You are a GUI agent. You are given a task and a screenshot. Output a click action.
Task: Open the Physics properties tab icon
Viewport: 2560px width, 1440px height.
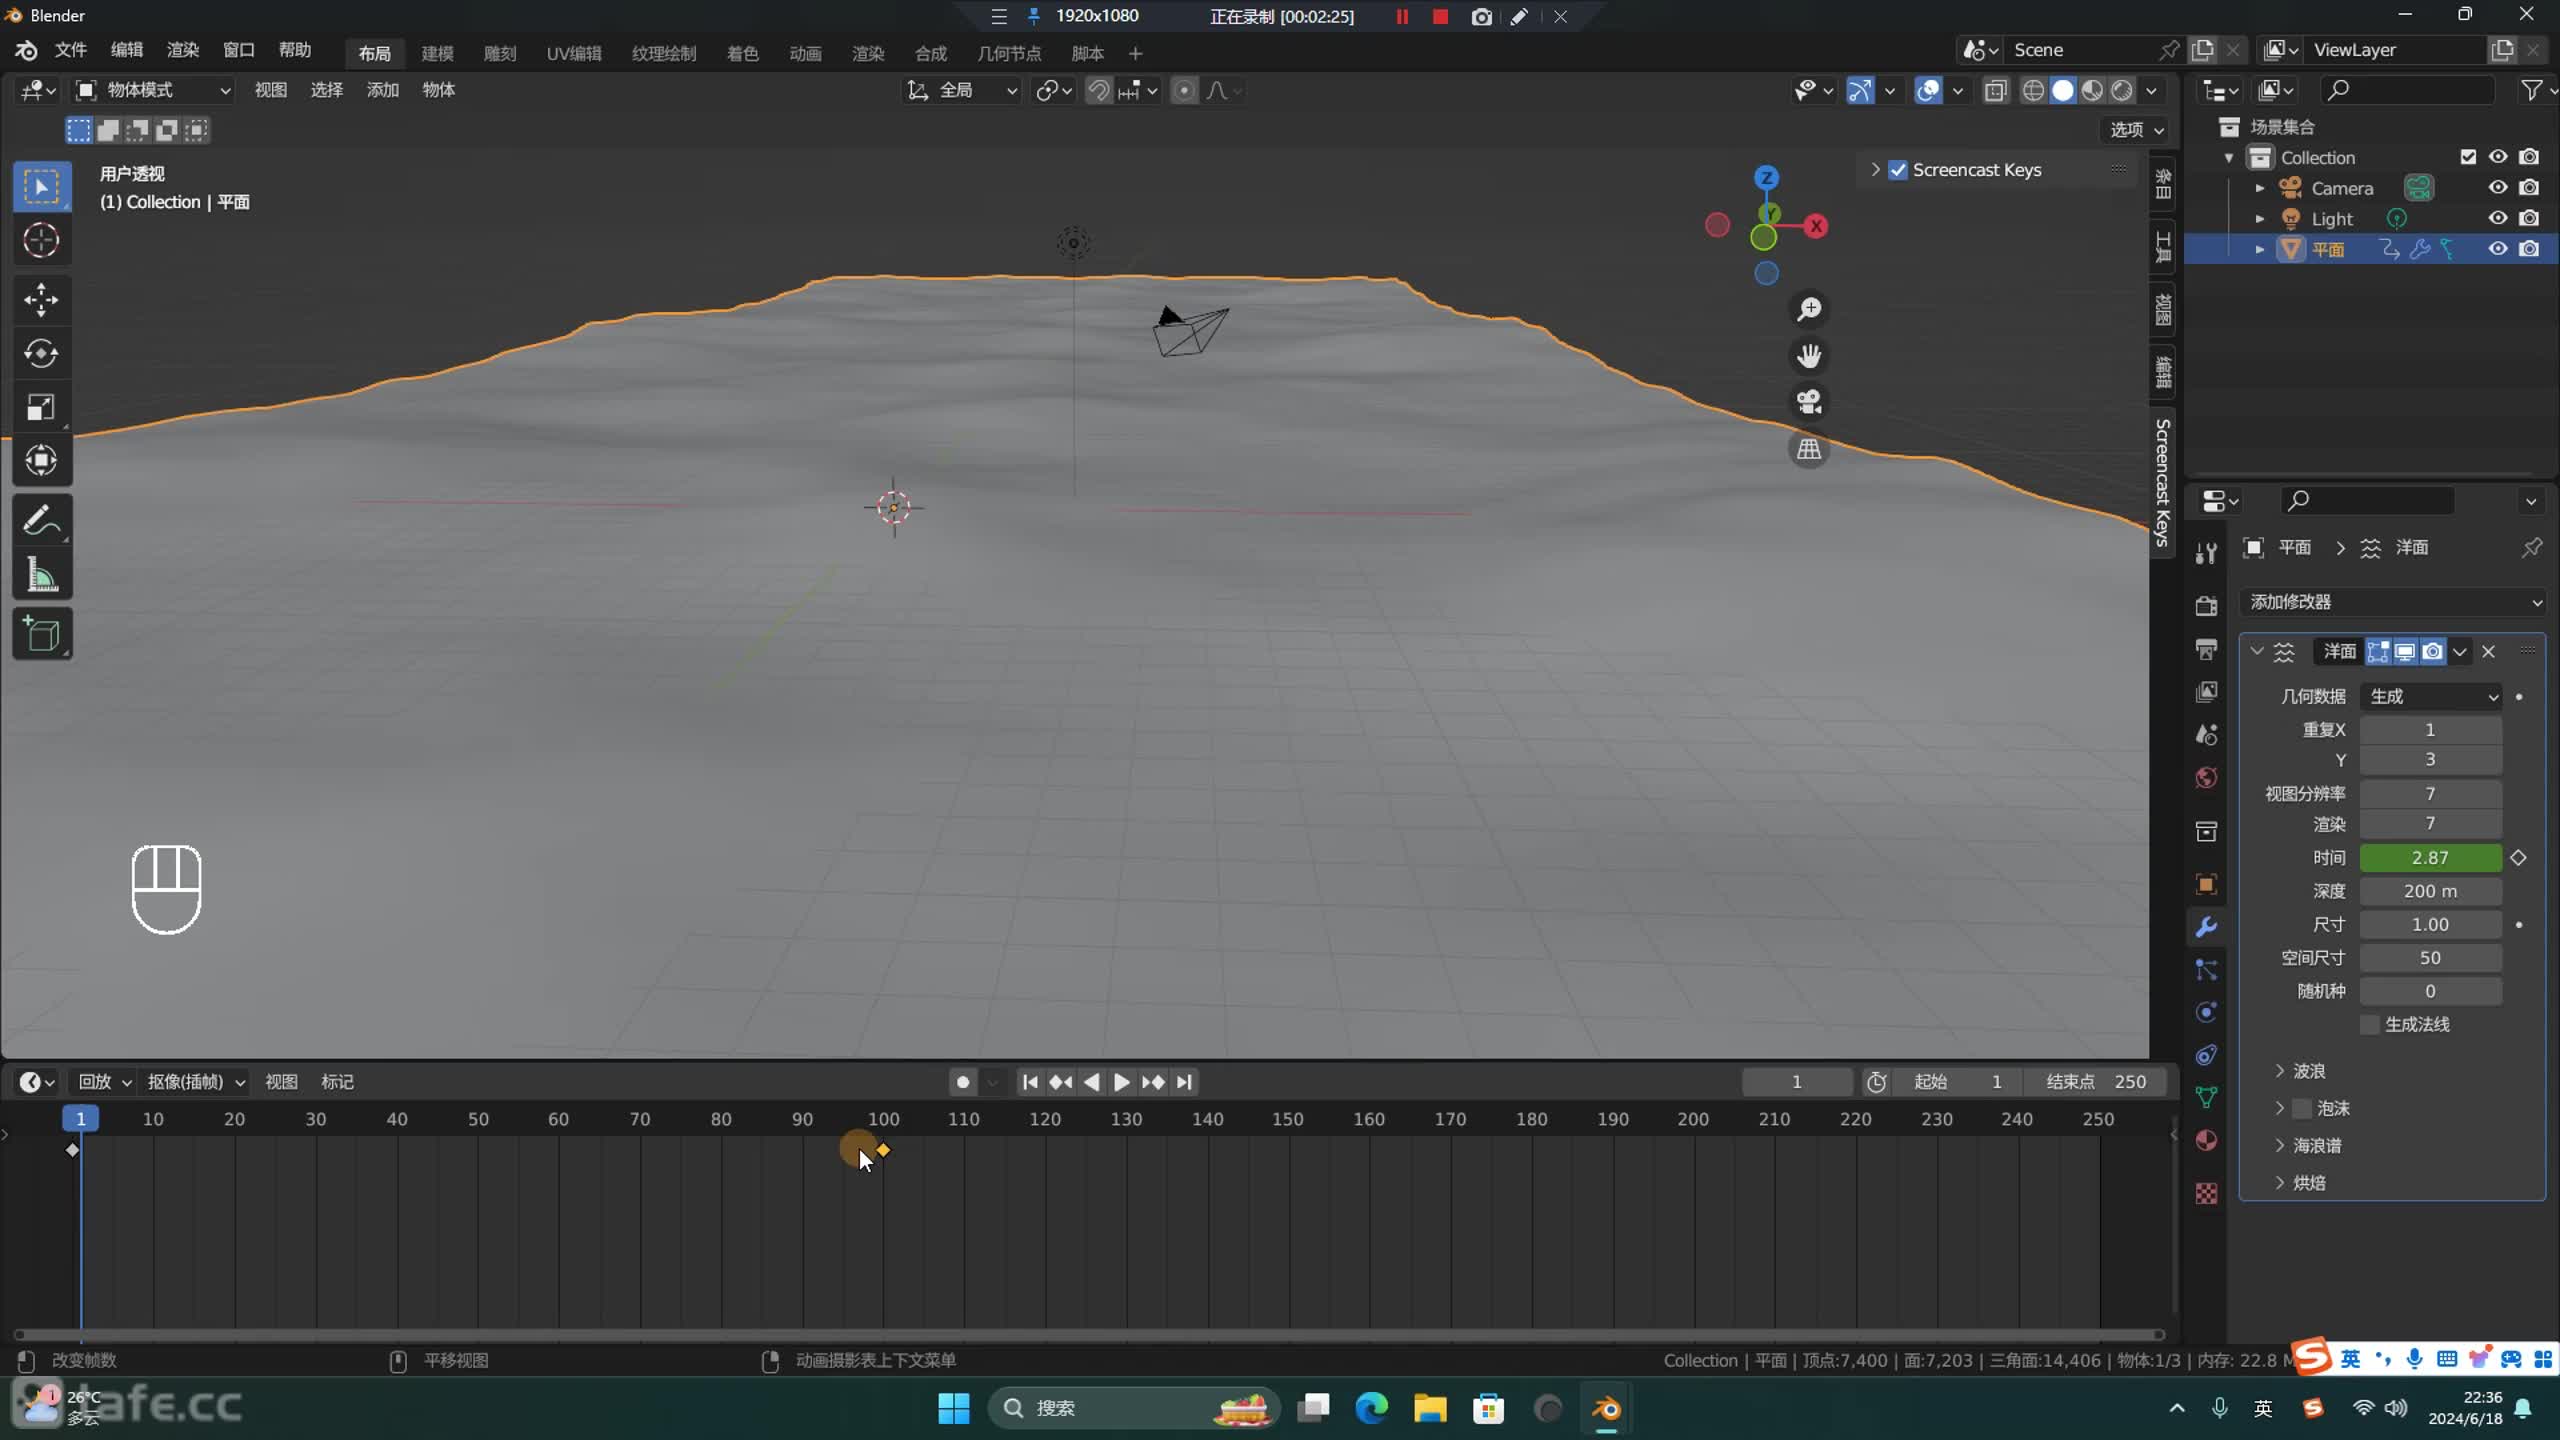tap(2206, 1012)
